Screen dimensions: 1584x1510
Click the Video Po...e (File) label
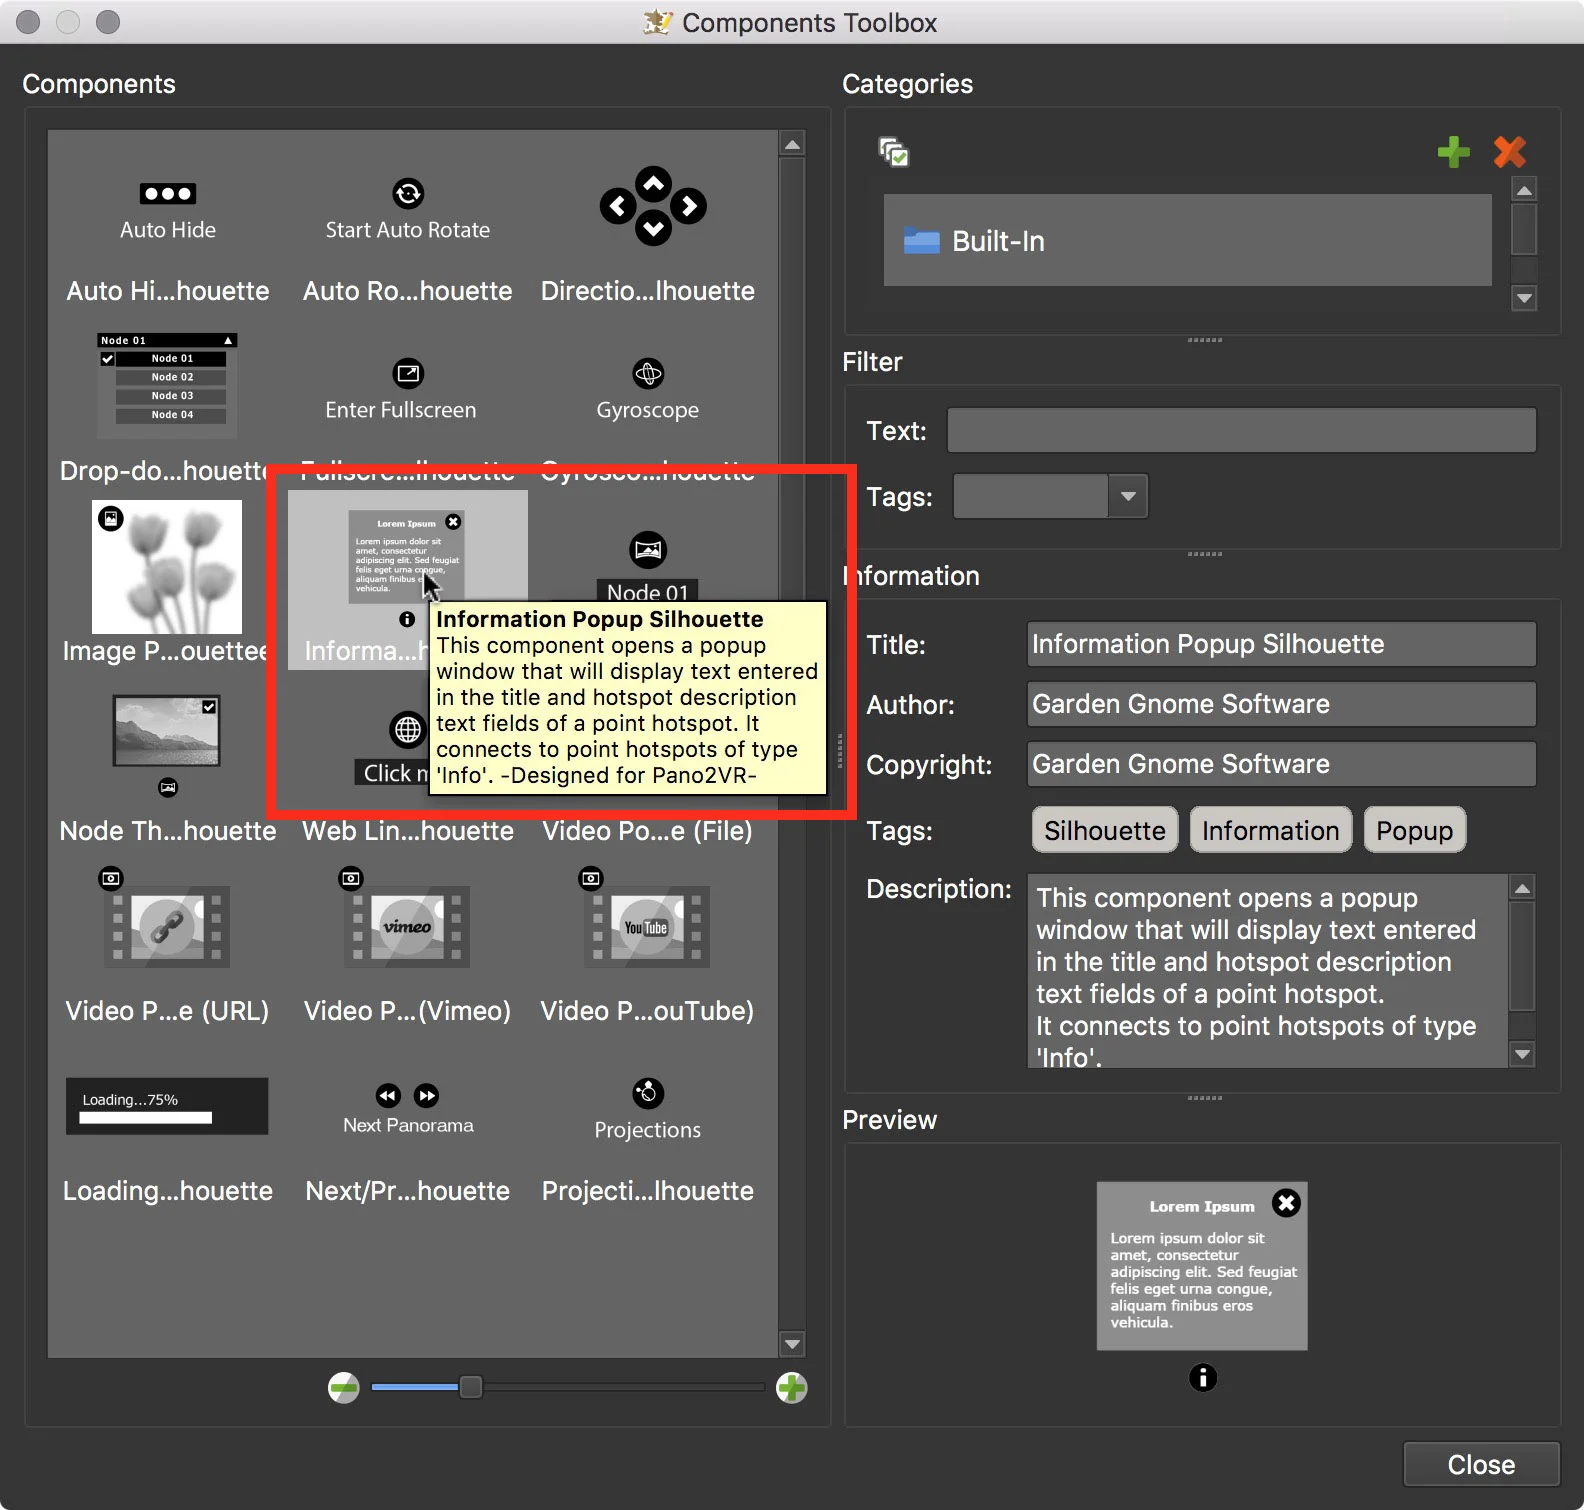tap(648, 831)
